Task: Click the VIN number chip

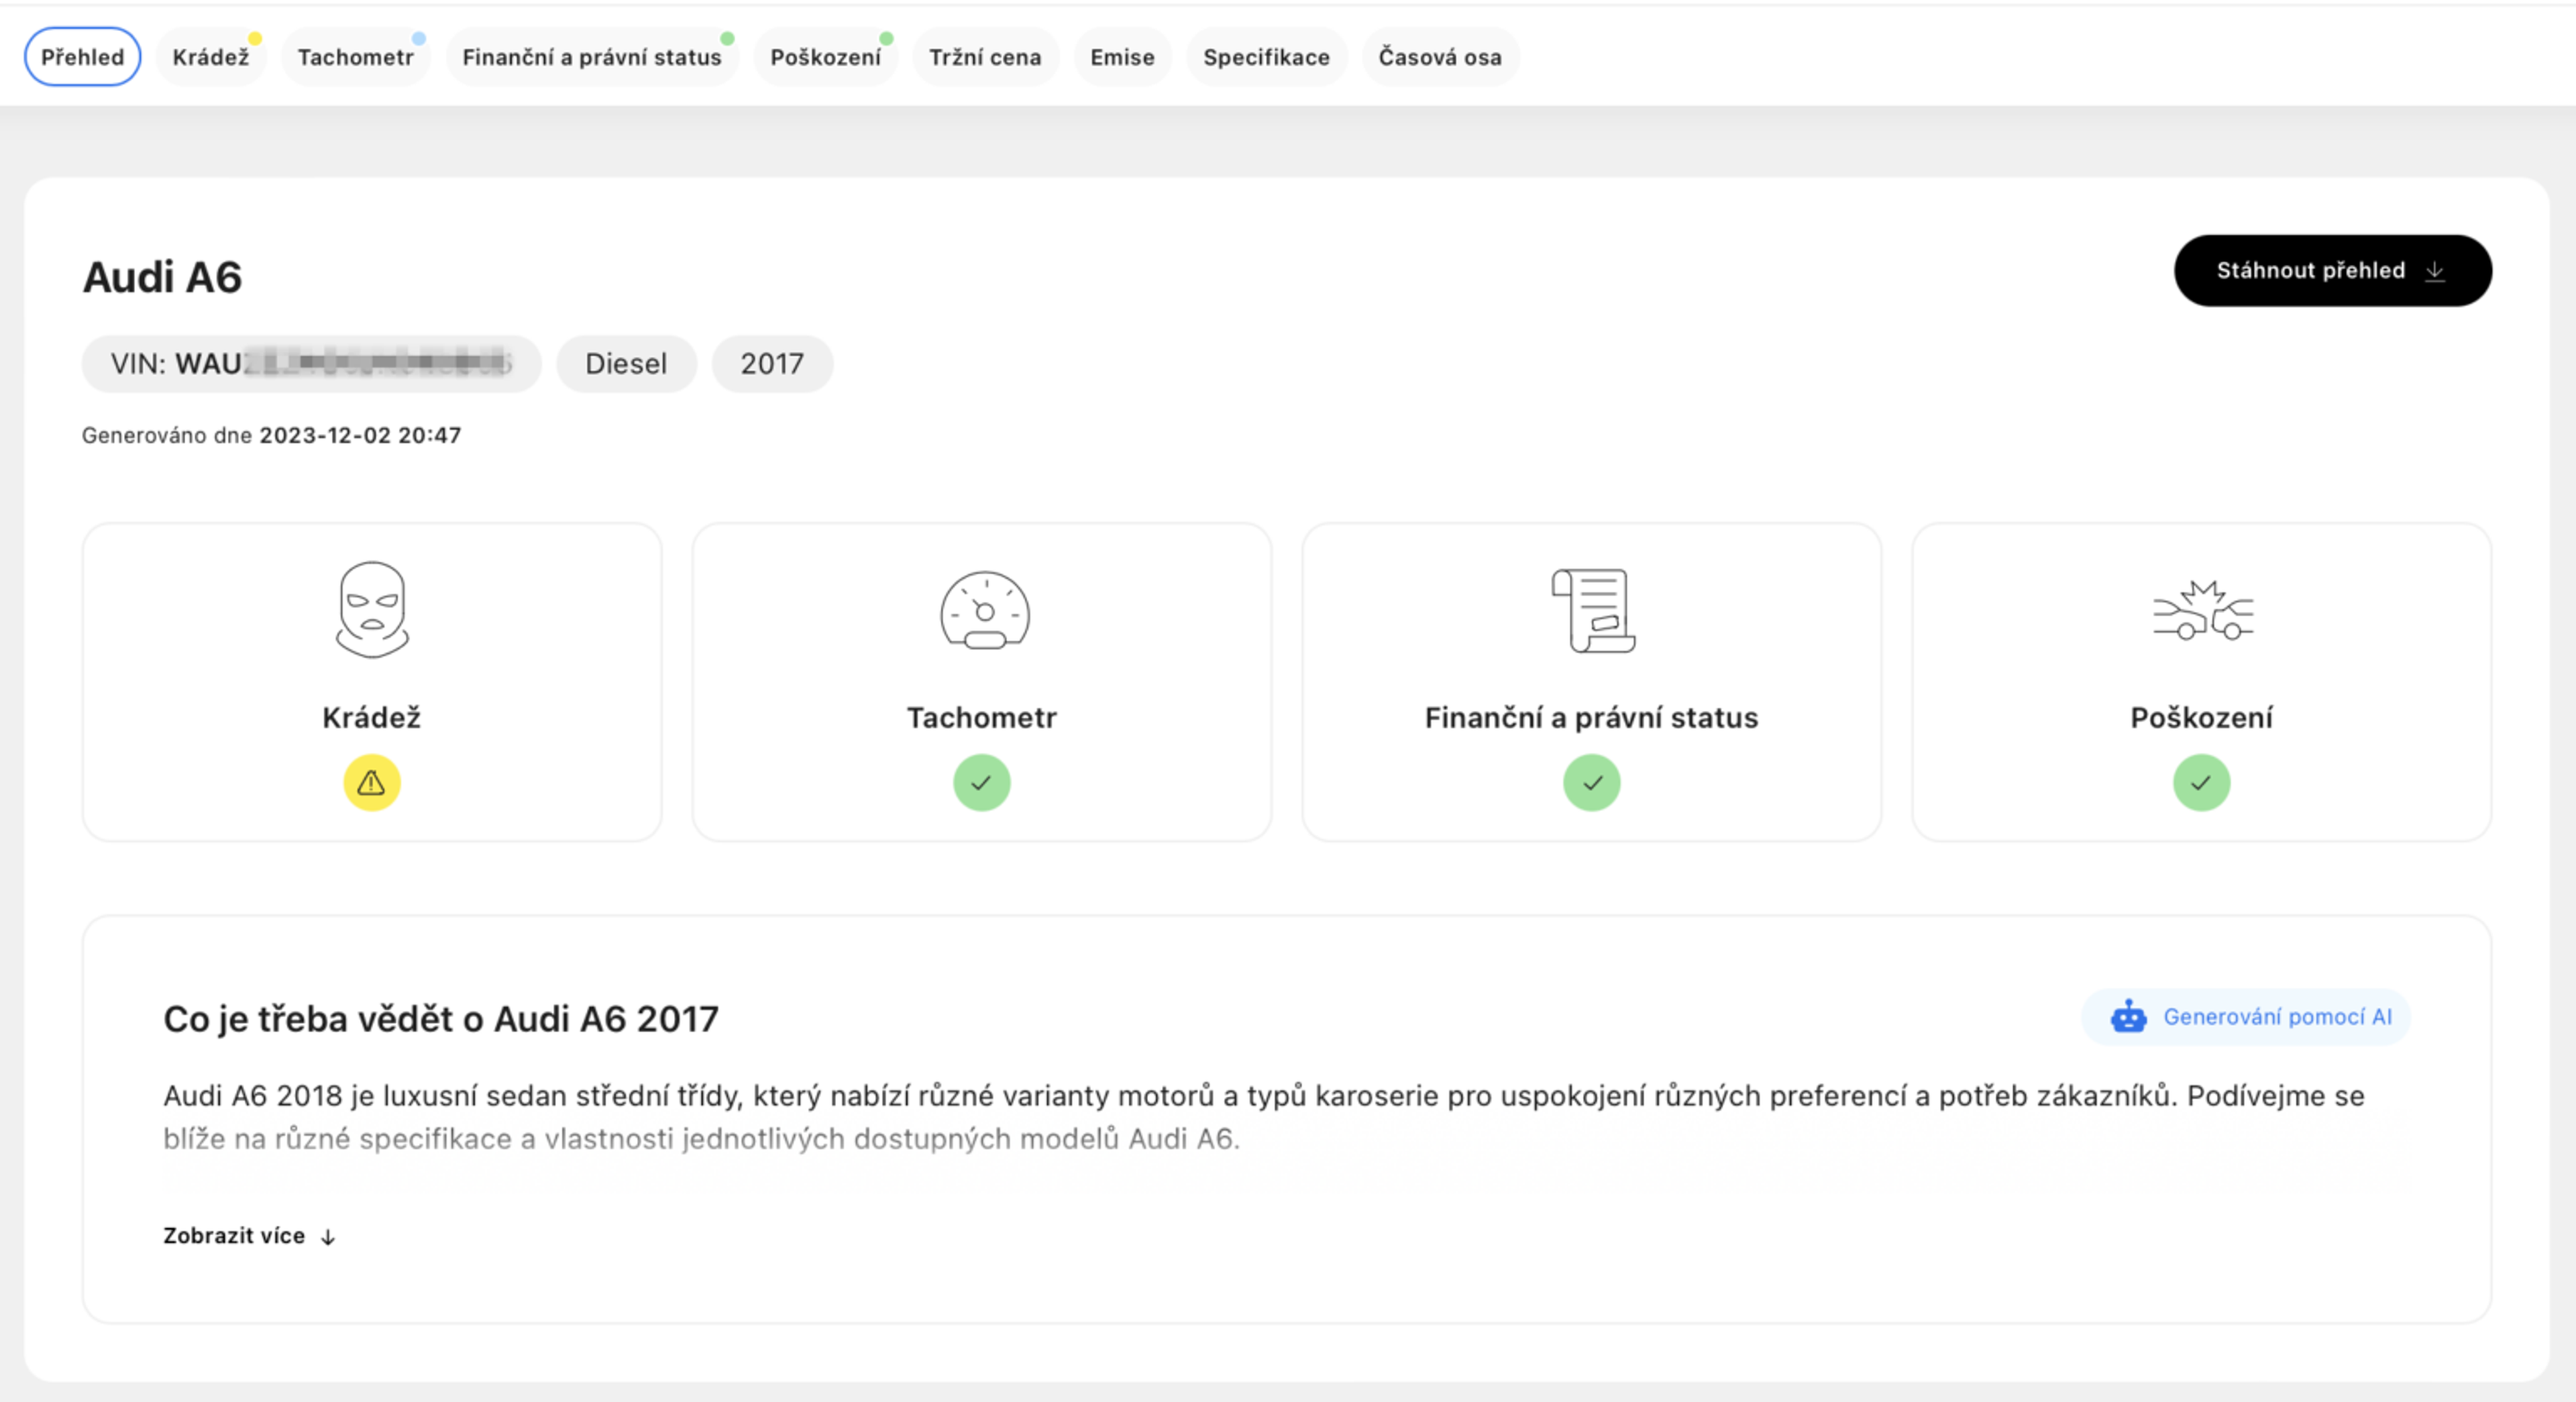Action: (311, 364)
